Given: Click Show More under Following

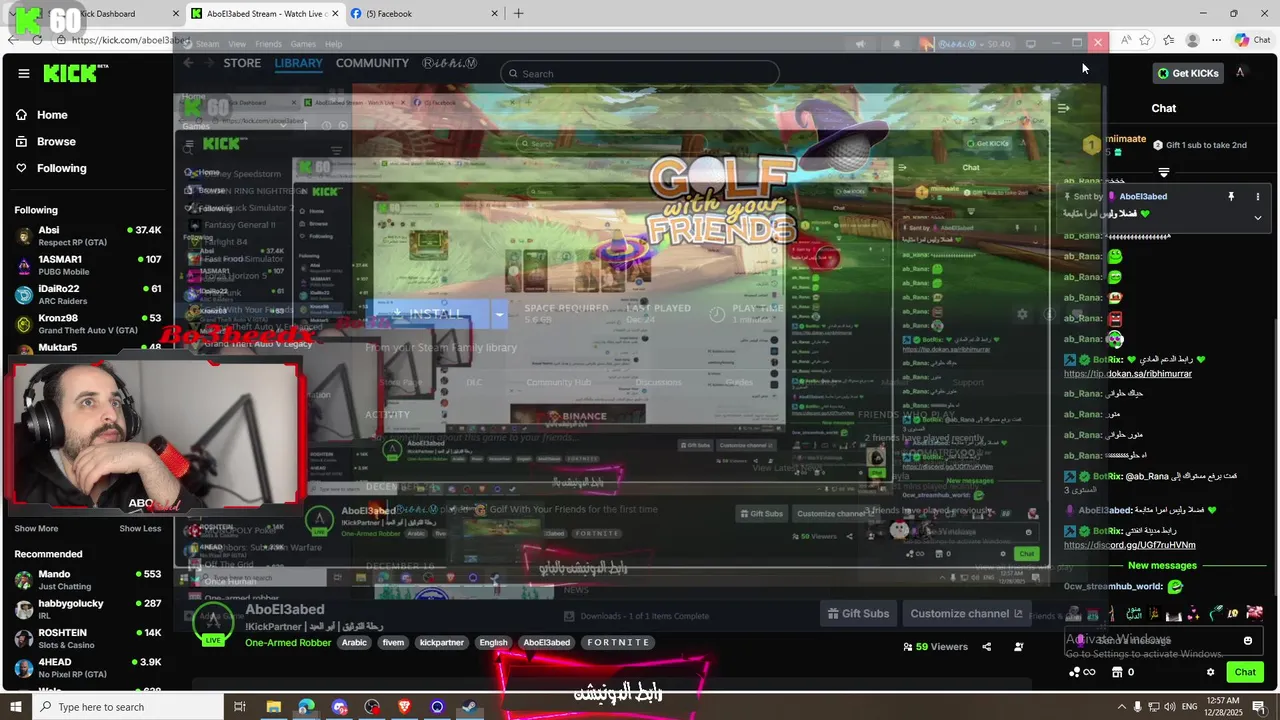Looking at the screenshot, I should (x=36, y=528).
